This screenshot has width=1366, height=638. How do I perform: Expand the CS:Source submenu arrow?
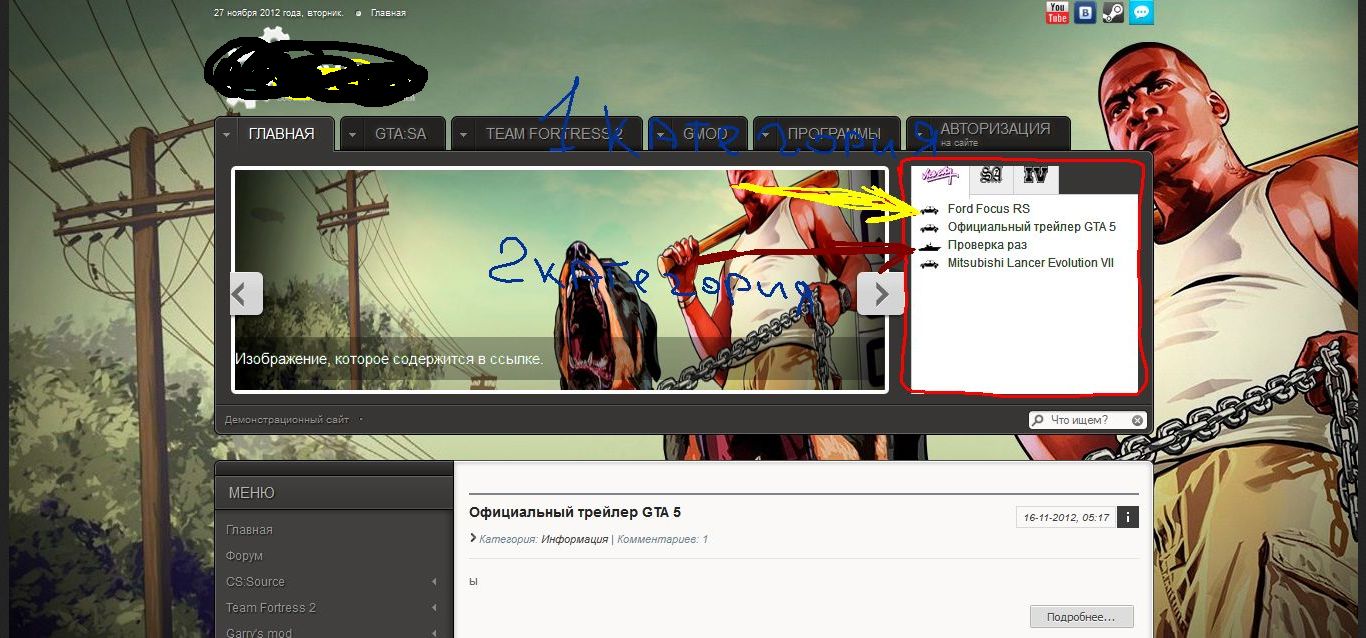pos(434,582)
